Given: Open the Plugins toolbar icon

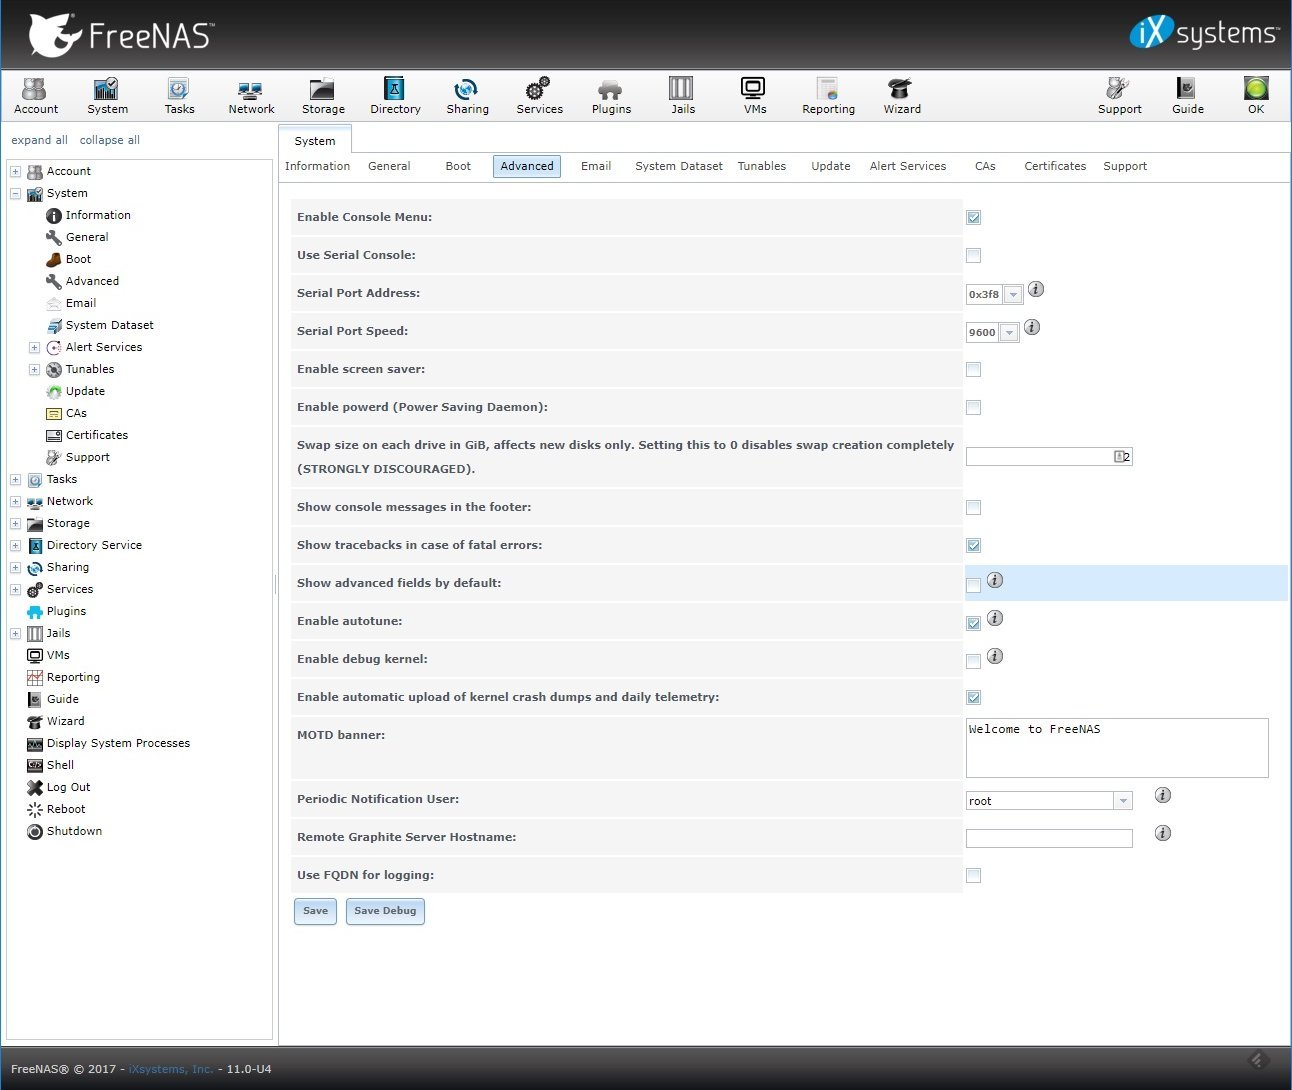Looking at the screenshot, I should coord(611,96).
